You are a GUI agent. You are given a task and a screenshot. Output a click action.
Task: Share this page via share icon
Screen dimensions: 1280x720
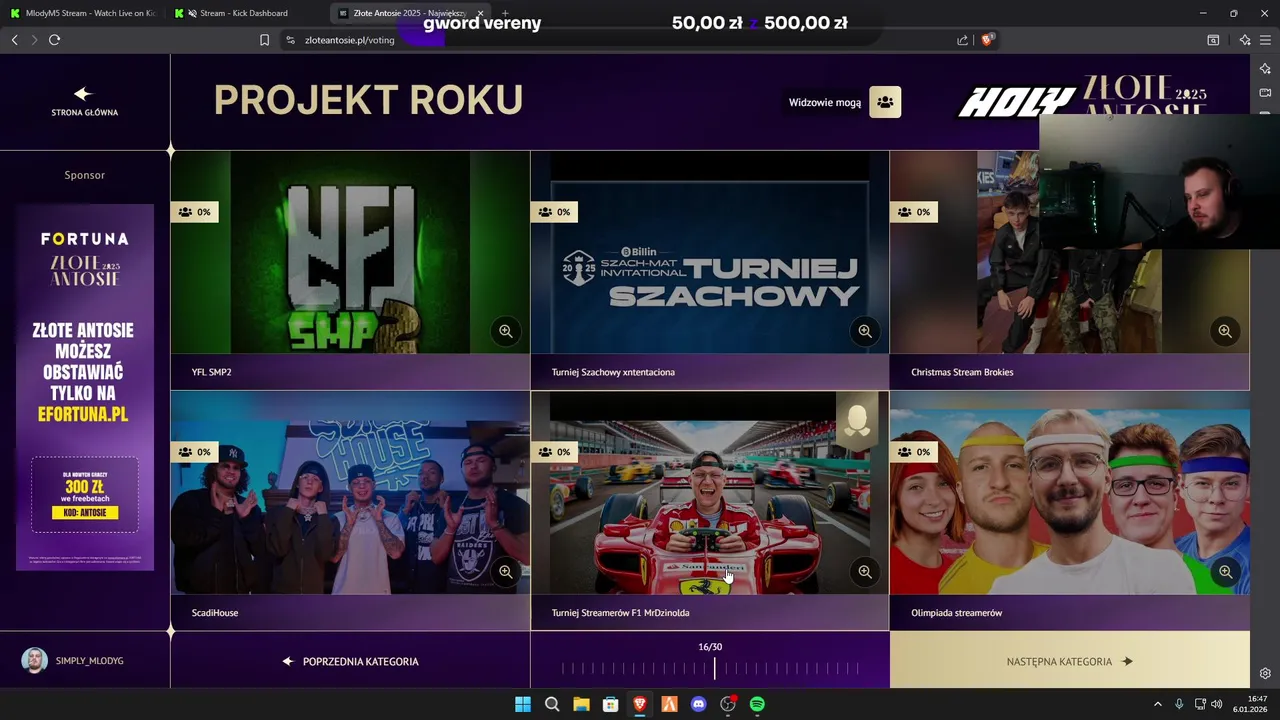(962, 40)
